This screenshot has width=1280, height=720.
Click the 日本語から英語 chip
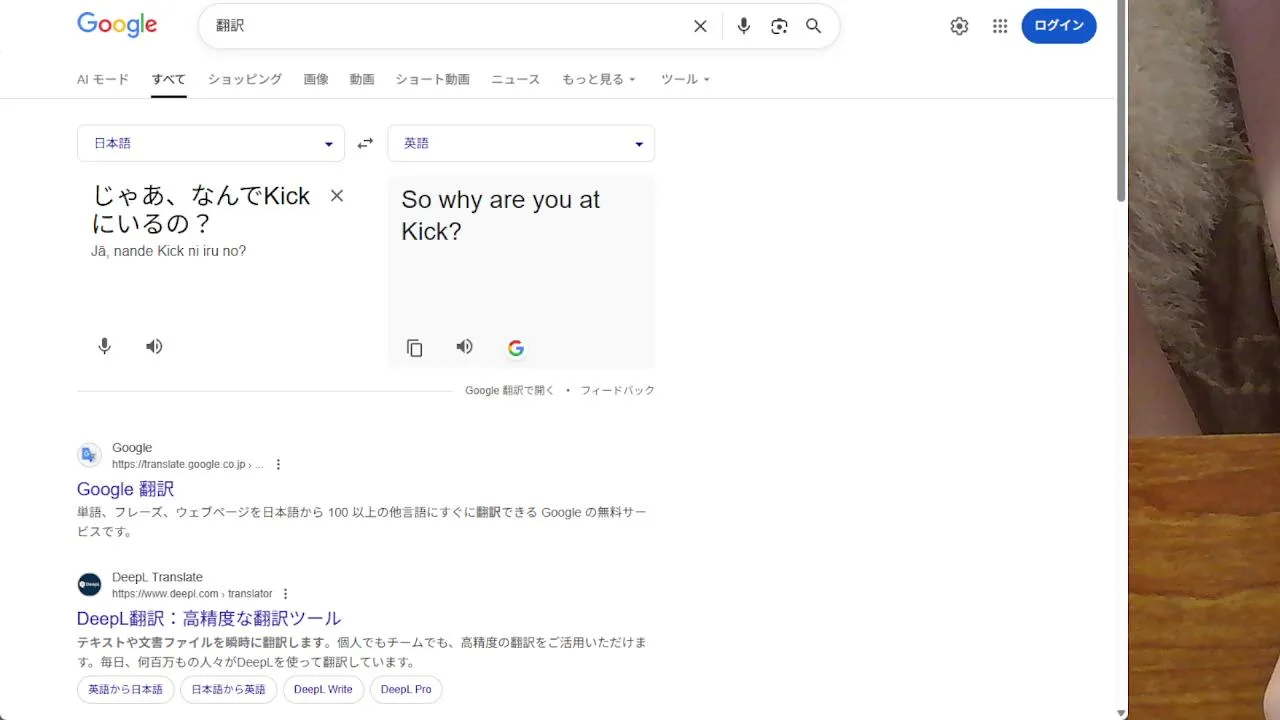click(229, 690)
